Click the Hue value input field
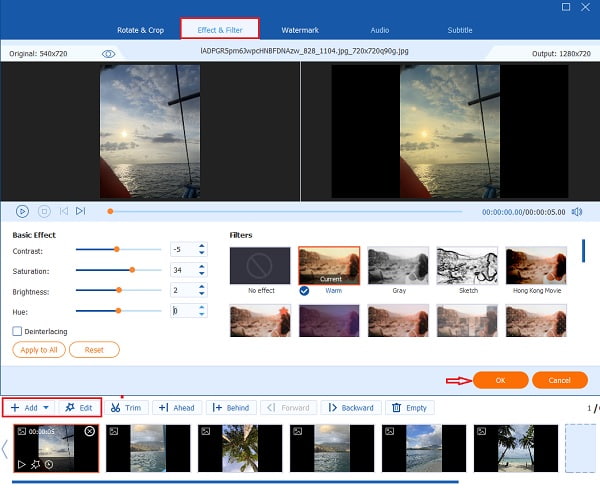The image size is (600, 488). 184,310
